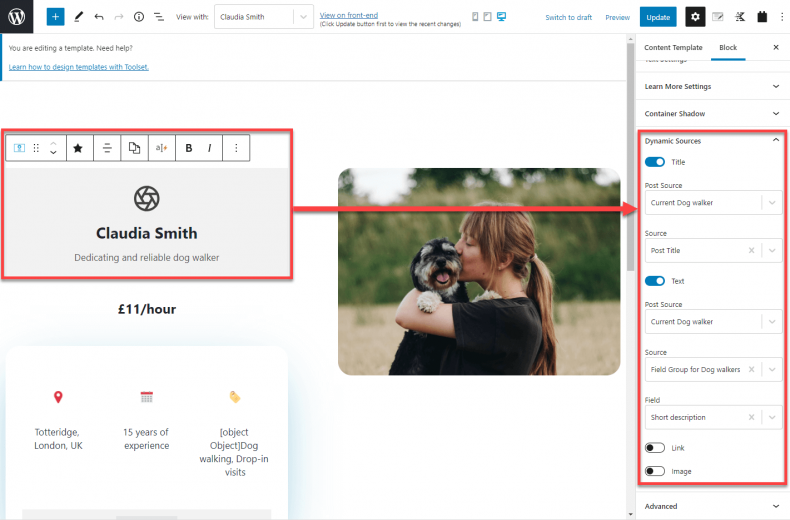Click the block type icon in the block toolbar
Viewport: 790px width, 520px height.
19,148
